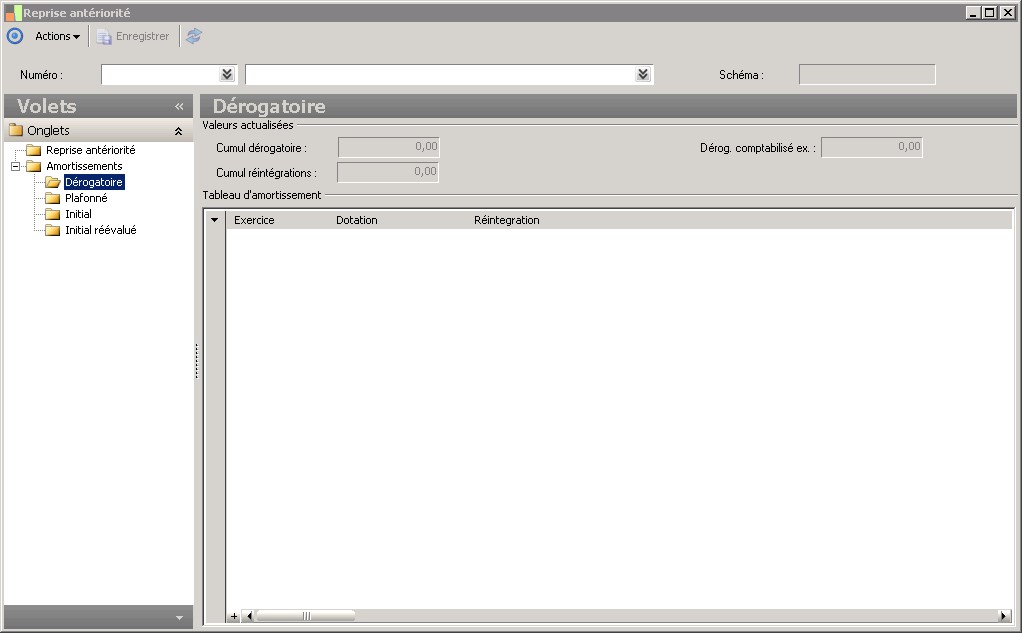Collapse the Amortissements tree node

[16, 166]
